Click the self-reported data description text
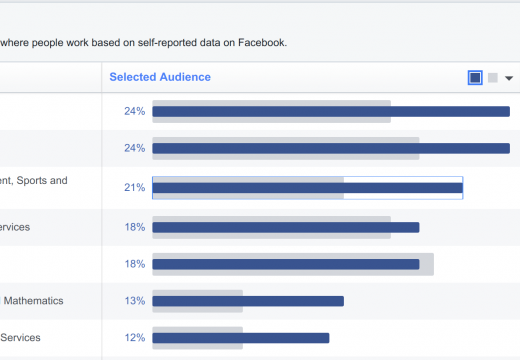The width and height of the screenshot is (520, 360). (143, 43)
